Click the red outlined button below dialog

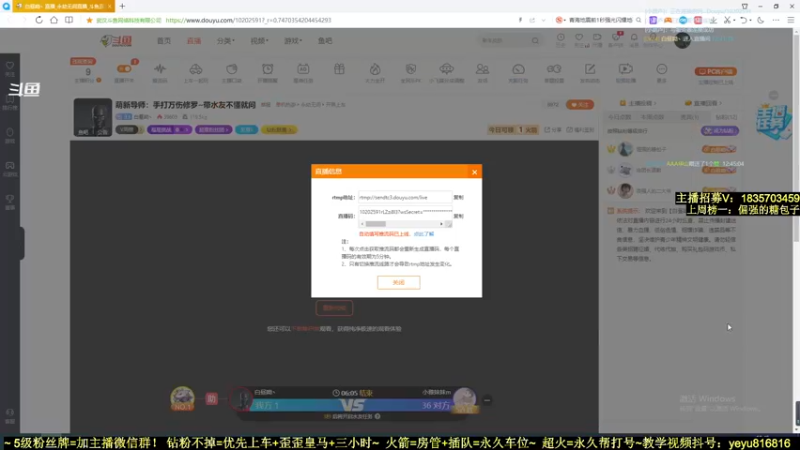334,308
